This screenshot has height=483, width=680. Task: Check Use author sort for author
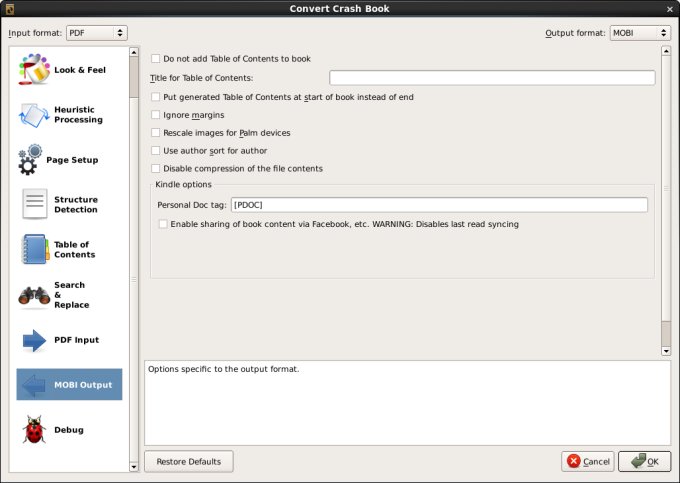155,150
